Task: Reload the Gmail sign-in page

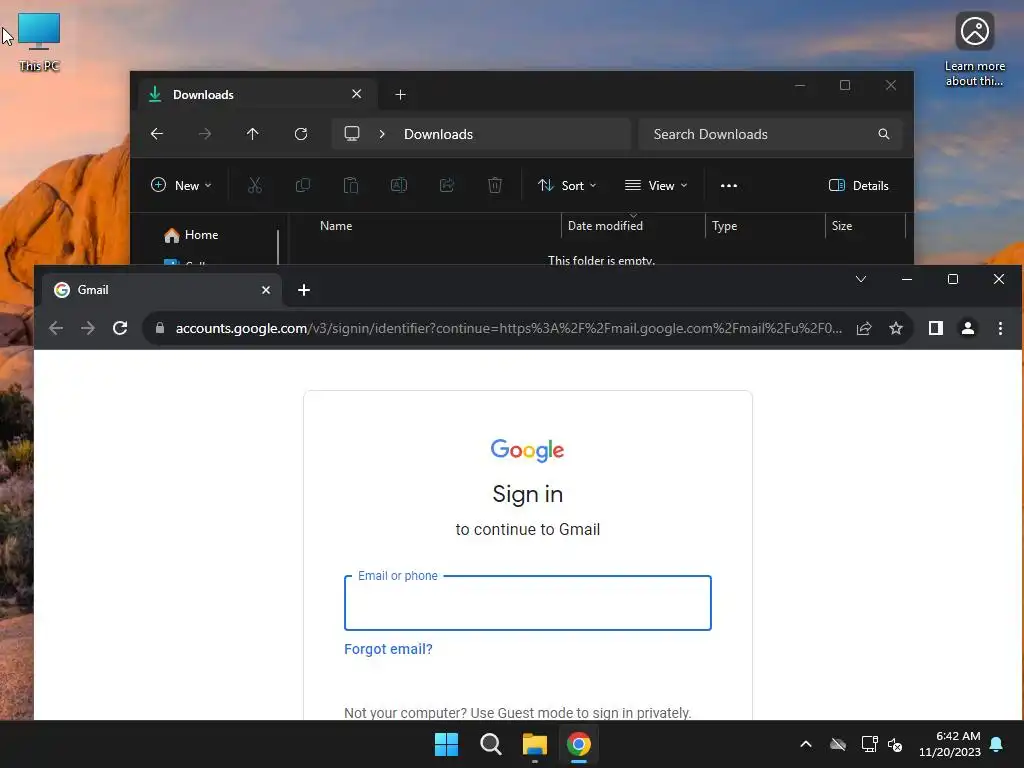Action: 120,328
